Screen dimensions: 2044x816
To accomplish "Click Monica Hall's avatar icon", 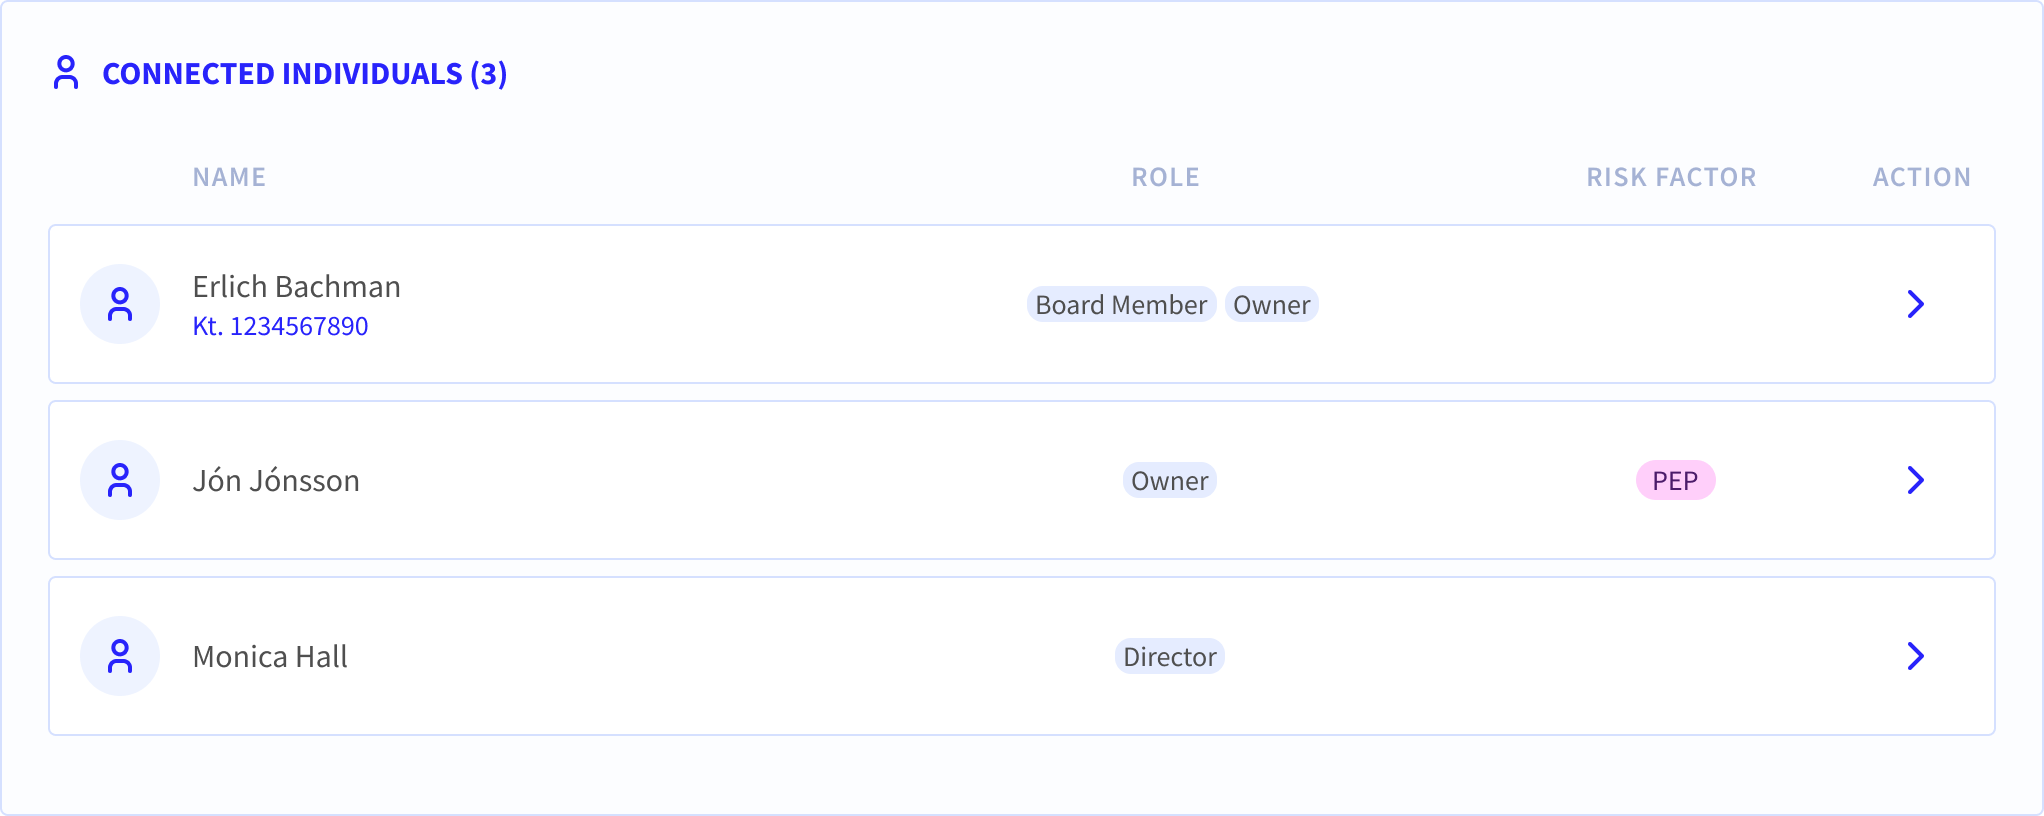I will tap(120, 656).
